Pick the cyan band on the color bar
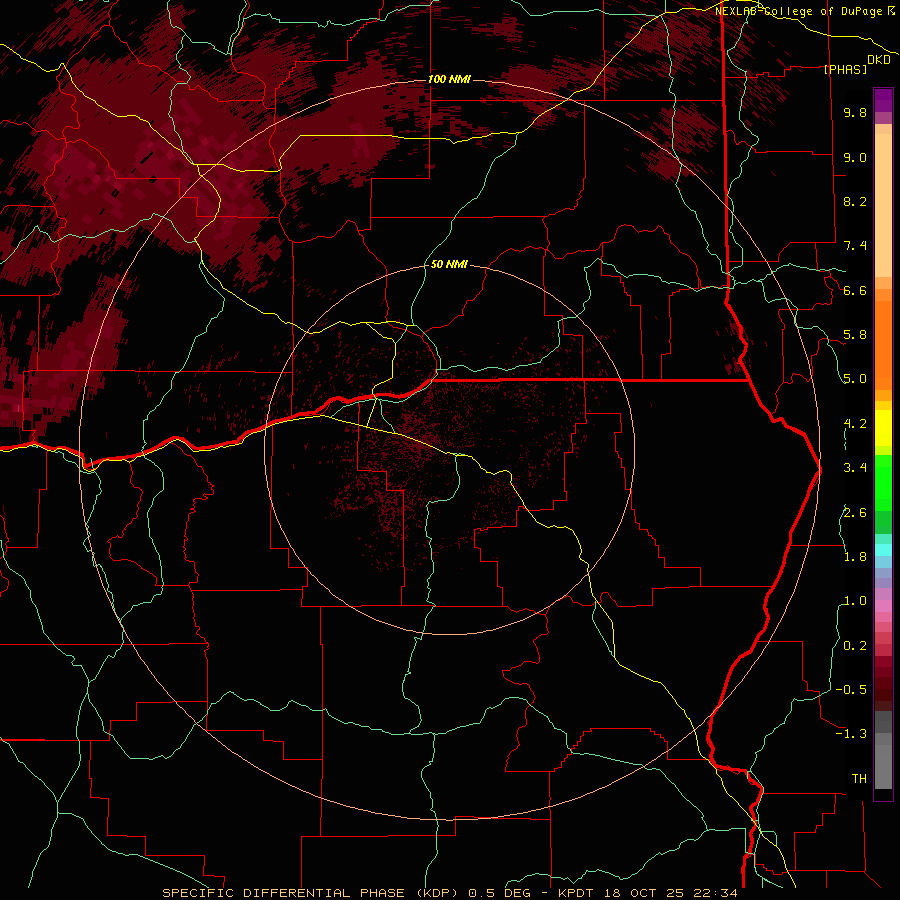This screenshot has height=900, width=900. [x=883, y=550]
